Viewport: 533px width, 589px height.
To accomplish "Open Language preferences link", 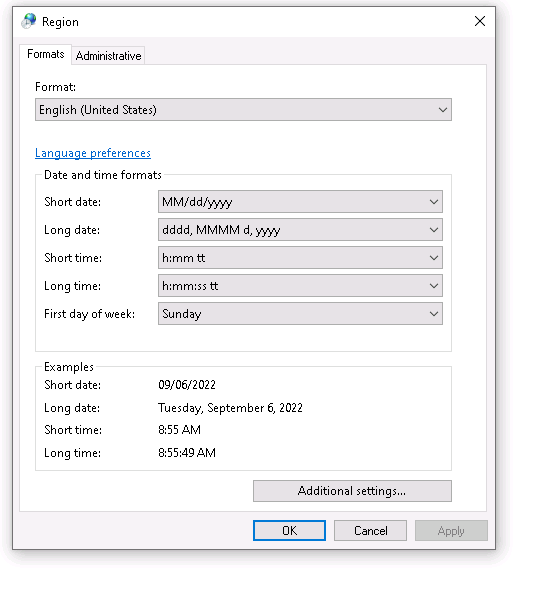I will tap(93, 153).
